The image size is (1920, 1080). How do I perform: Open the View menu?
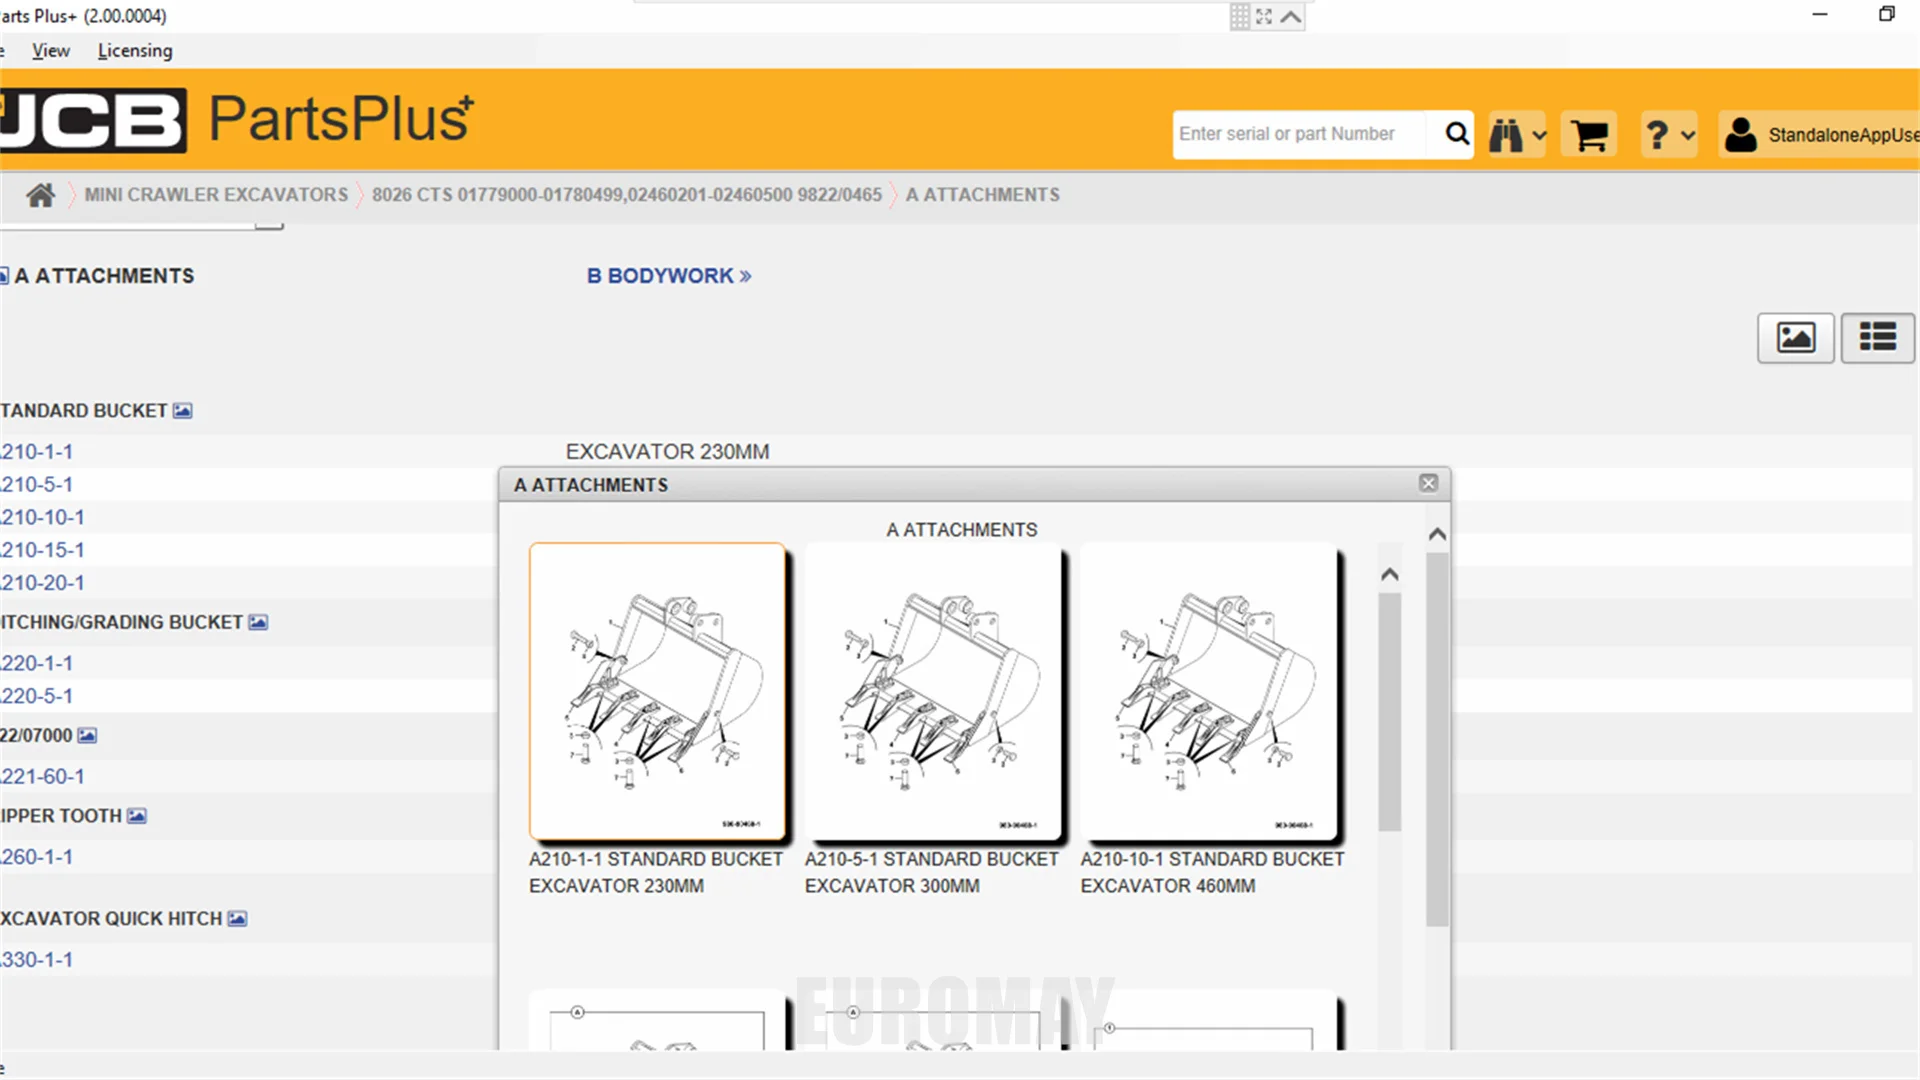[x=50, y=51]
